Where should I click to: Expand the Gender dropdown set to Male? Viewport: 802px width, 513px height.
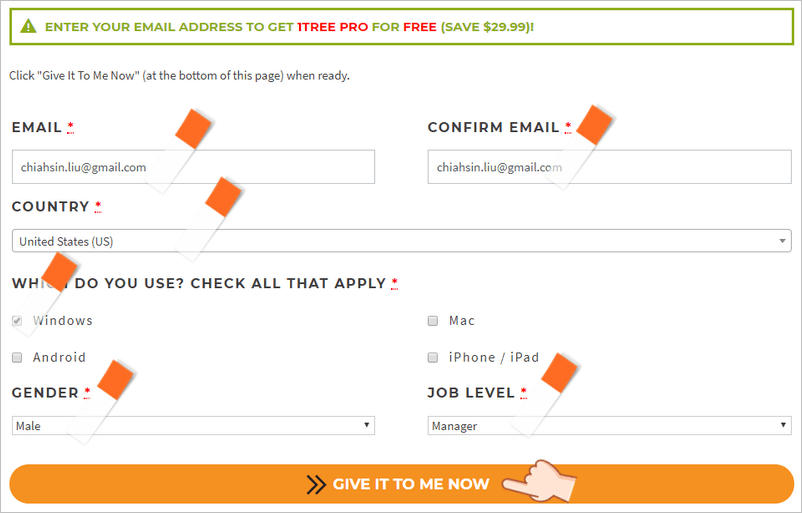tap(193, 426)
